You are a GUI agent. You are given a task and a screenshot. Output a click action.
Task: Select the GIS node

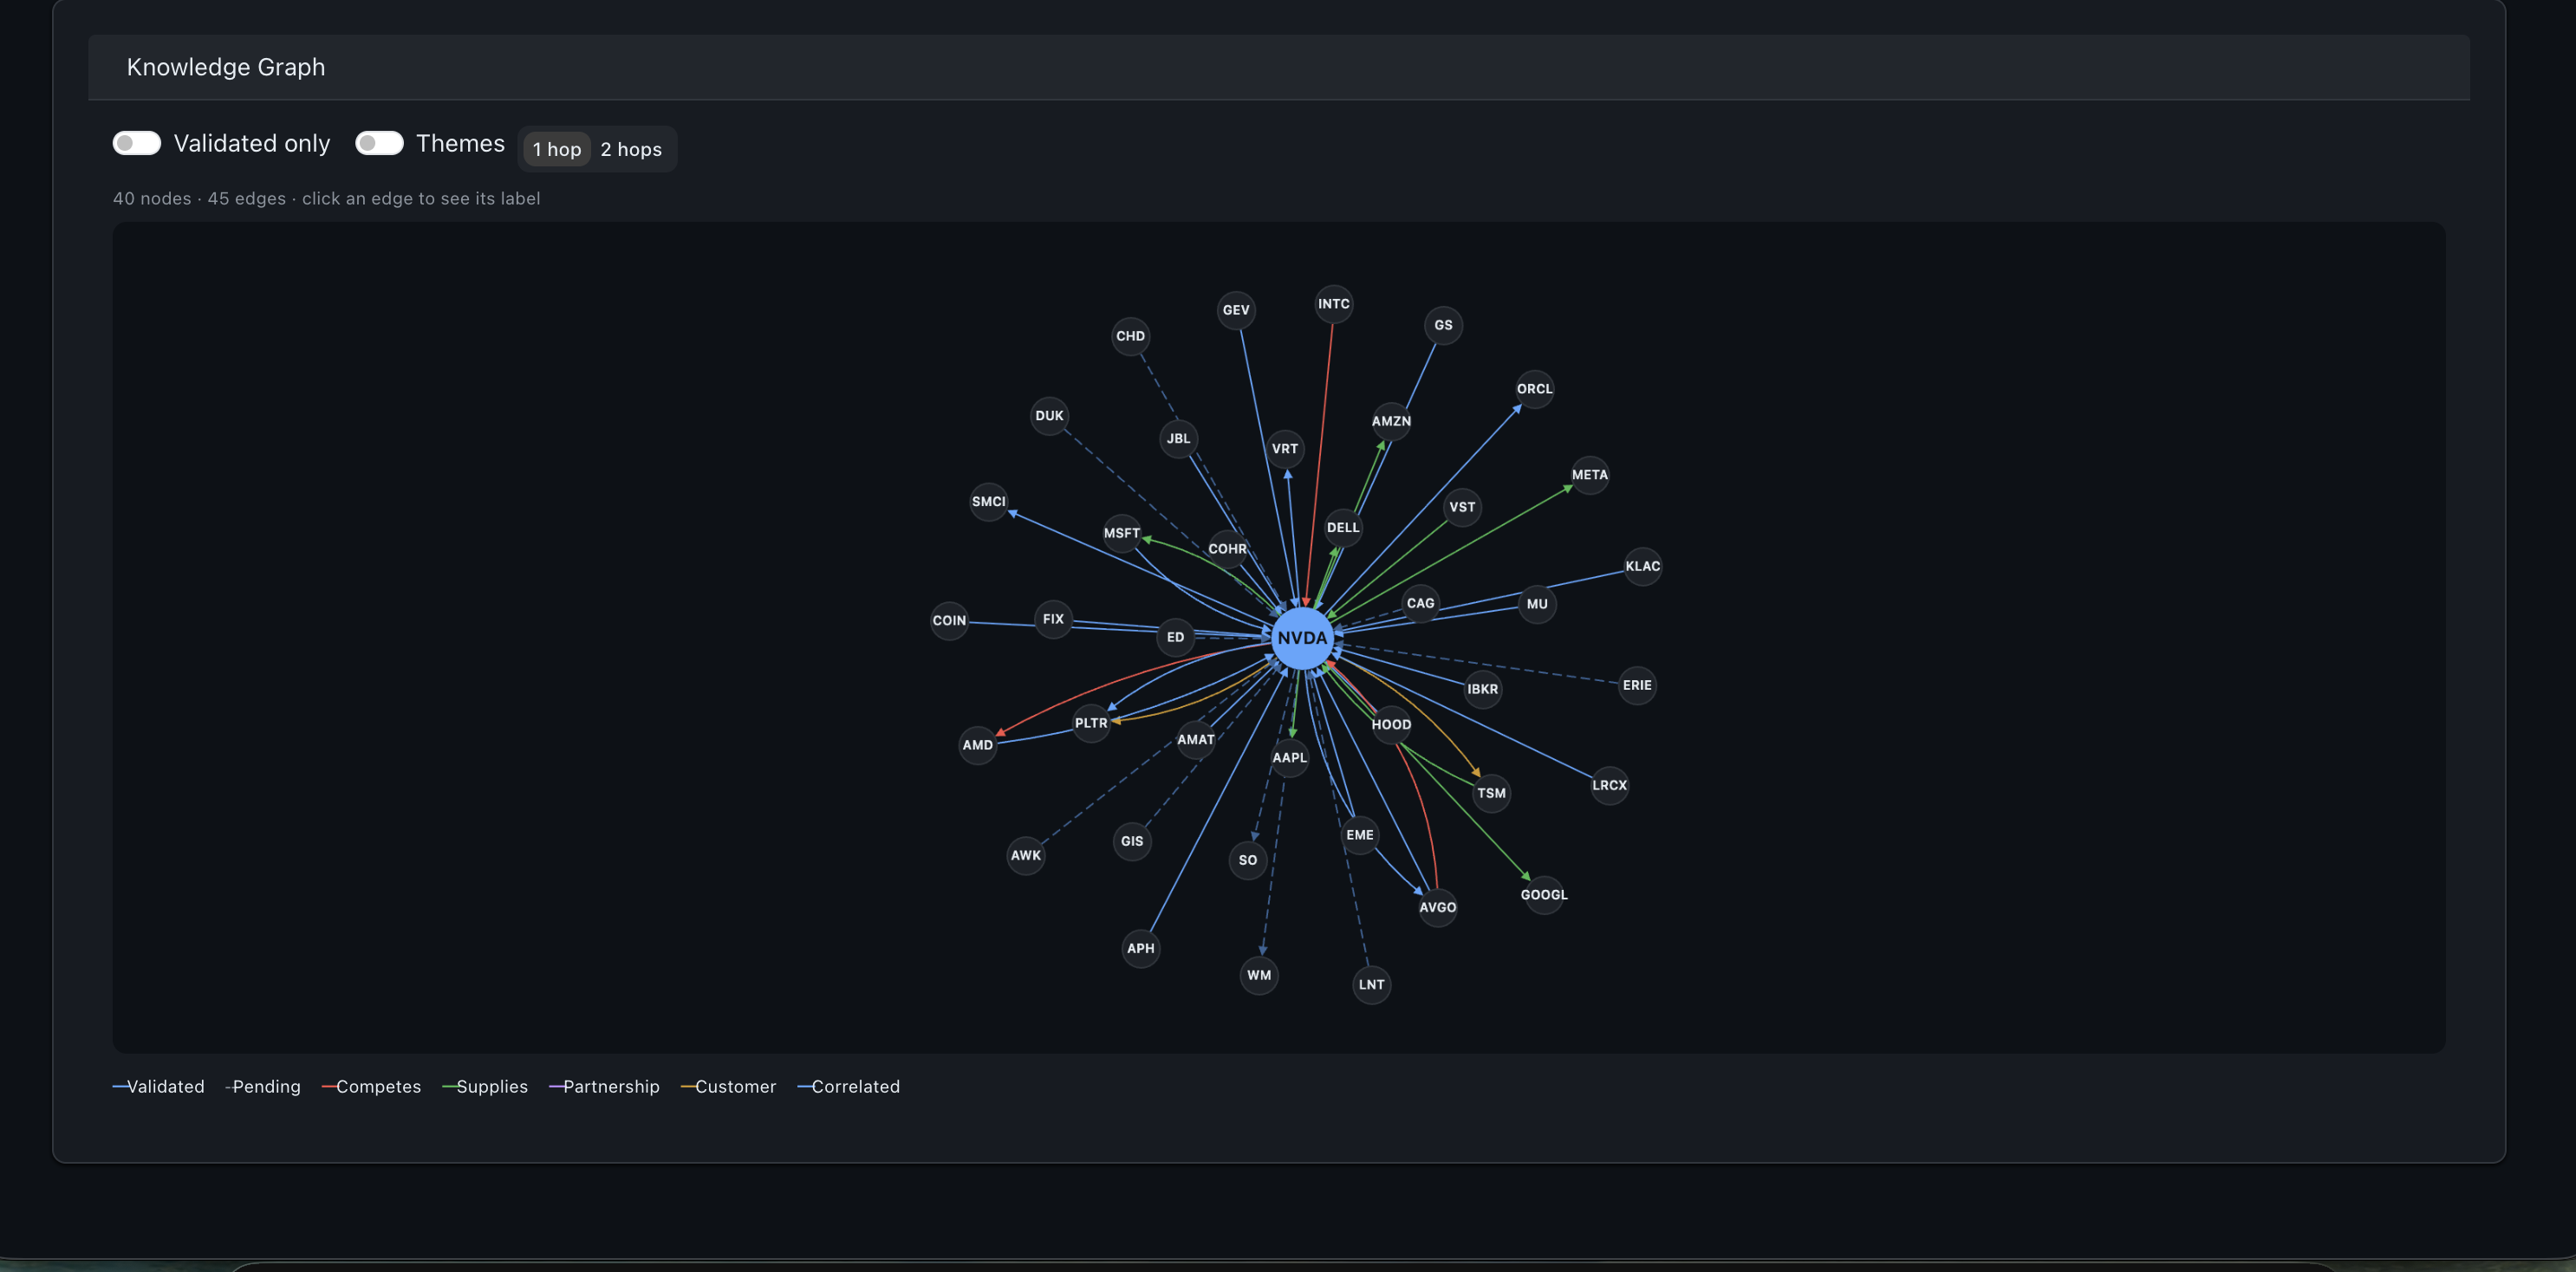click(1131, 841)
